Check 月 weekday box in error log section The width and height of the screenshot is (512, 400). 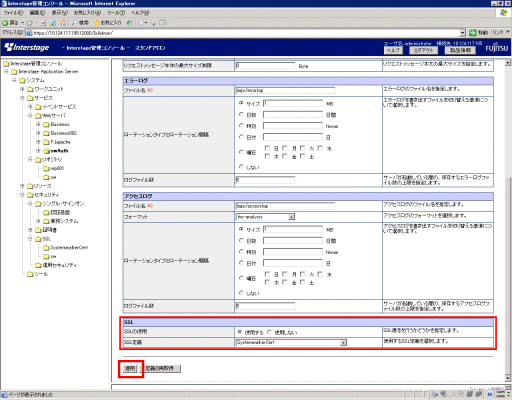coord(285,148)
